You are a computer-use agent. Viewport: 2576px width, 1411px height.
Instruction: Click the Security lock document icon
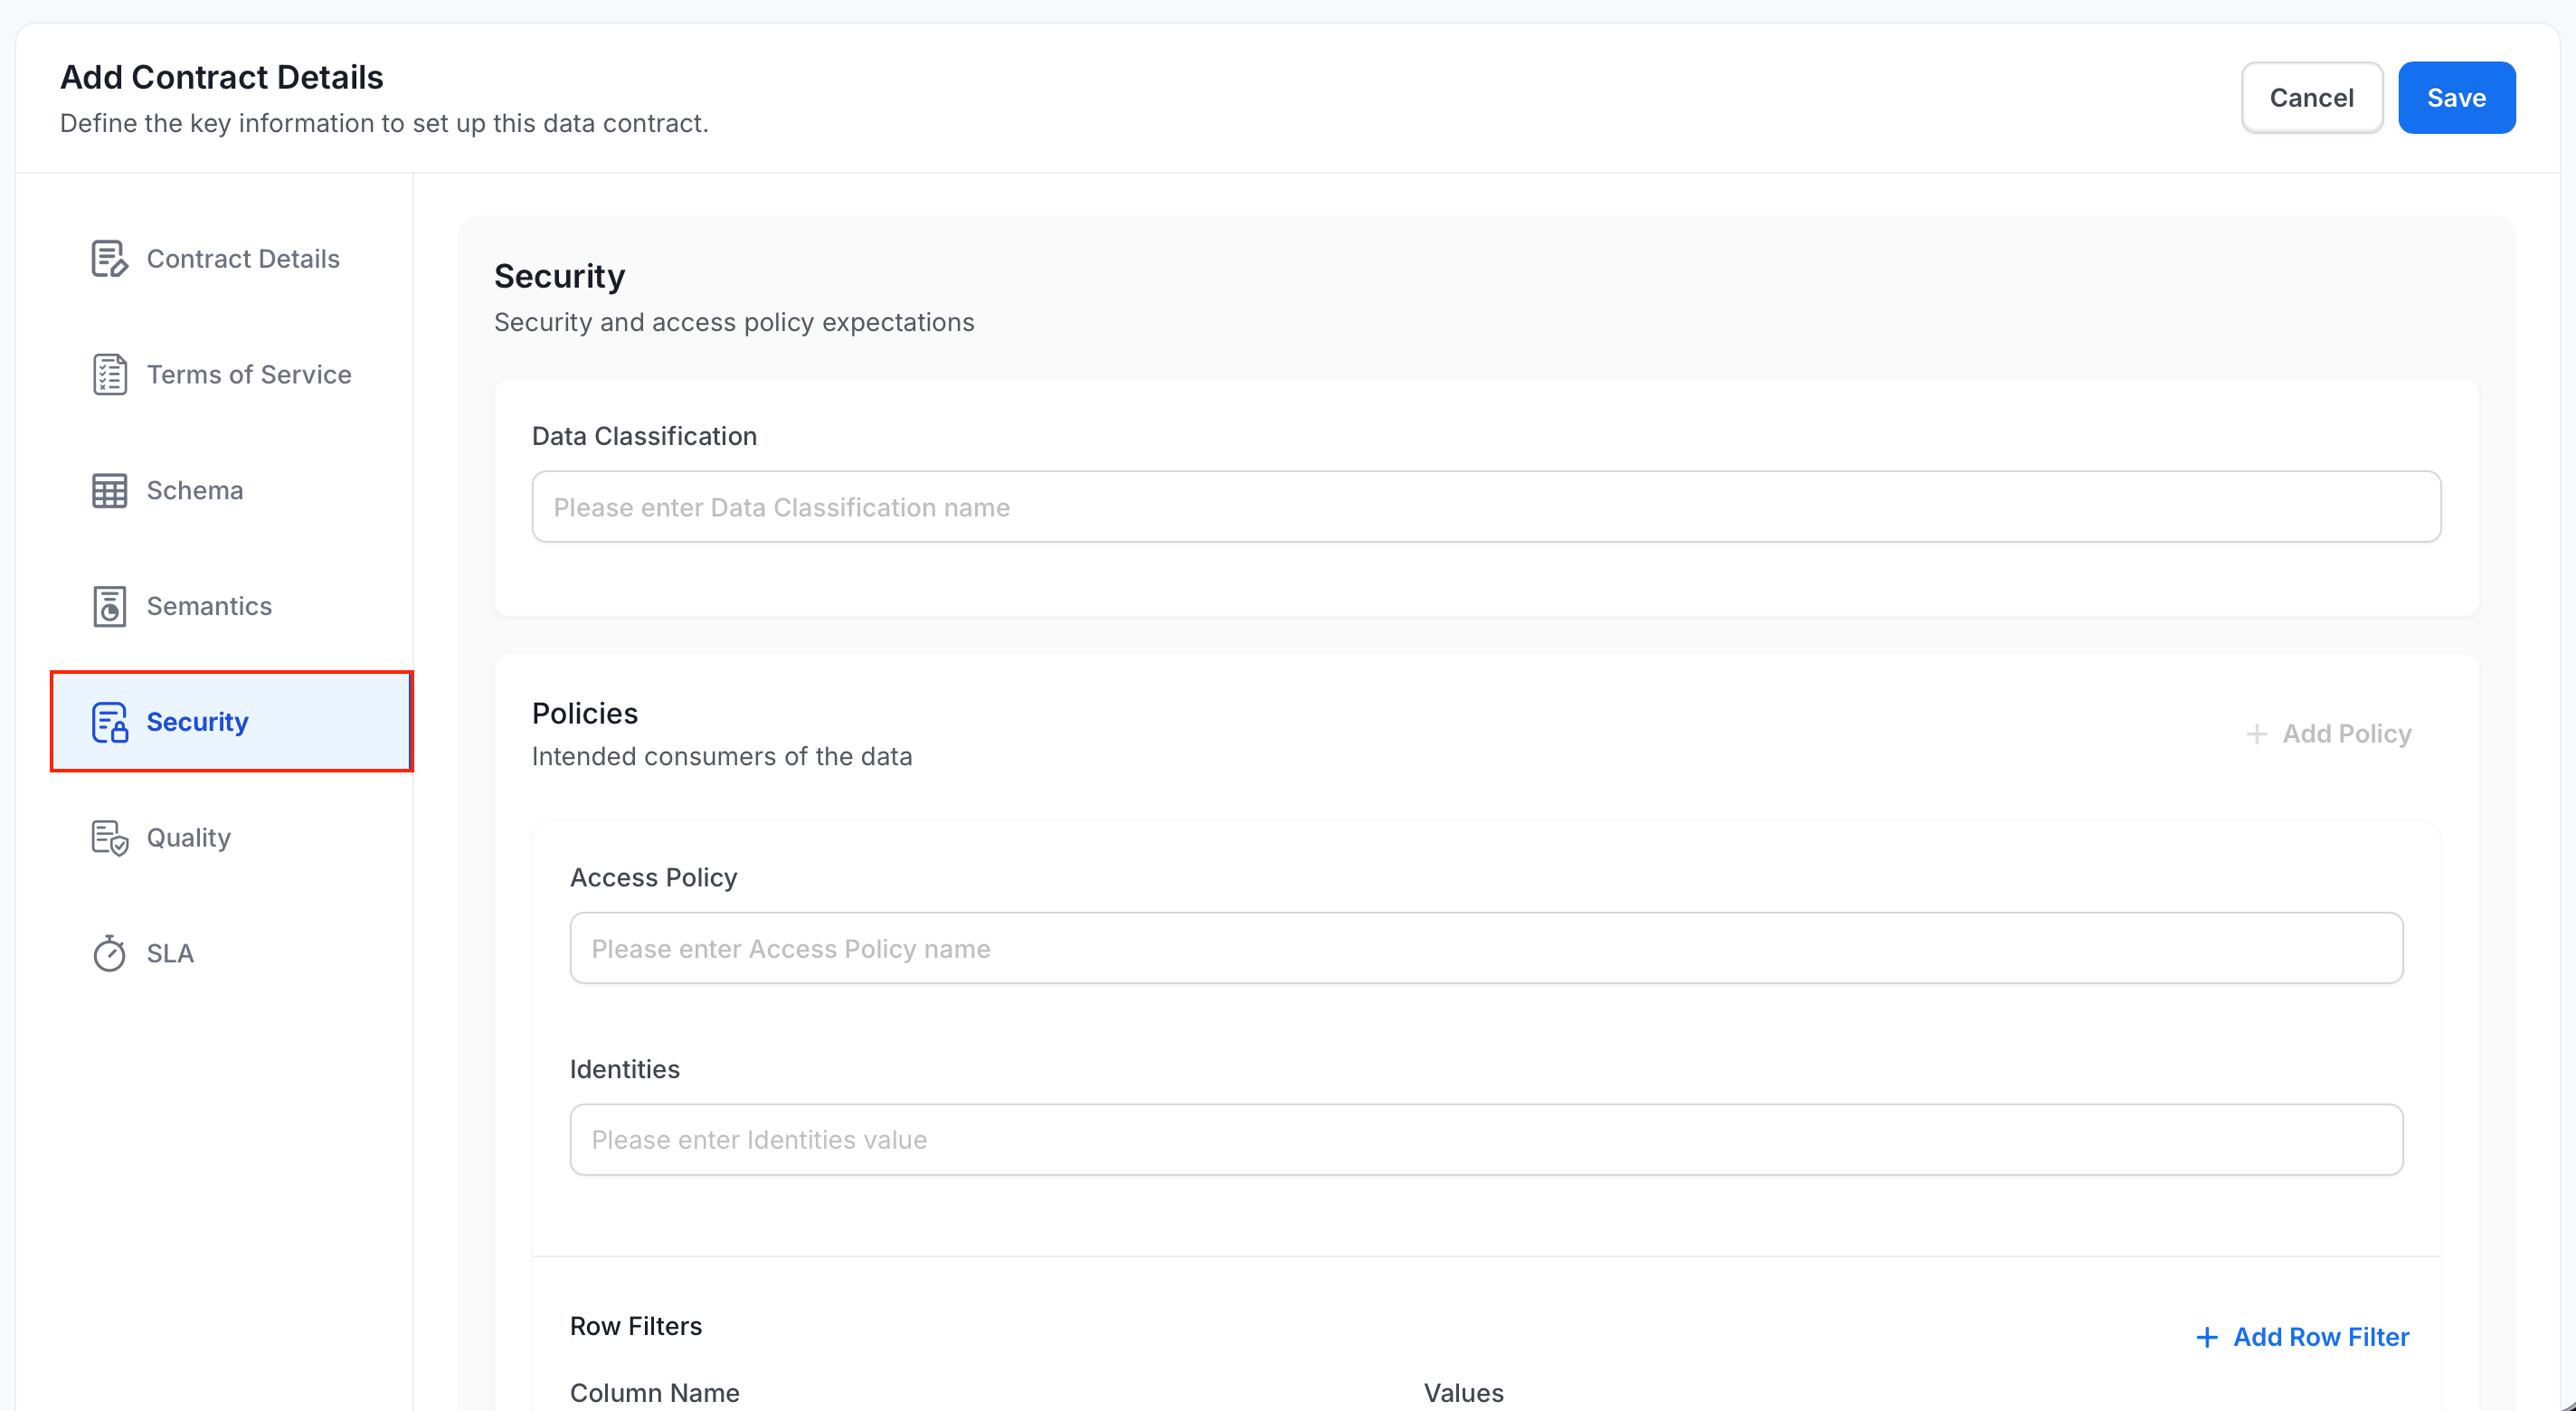tap(109, 722)
